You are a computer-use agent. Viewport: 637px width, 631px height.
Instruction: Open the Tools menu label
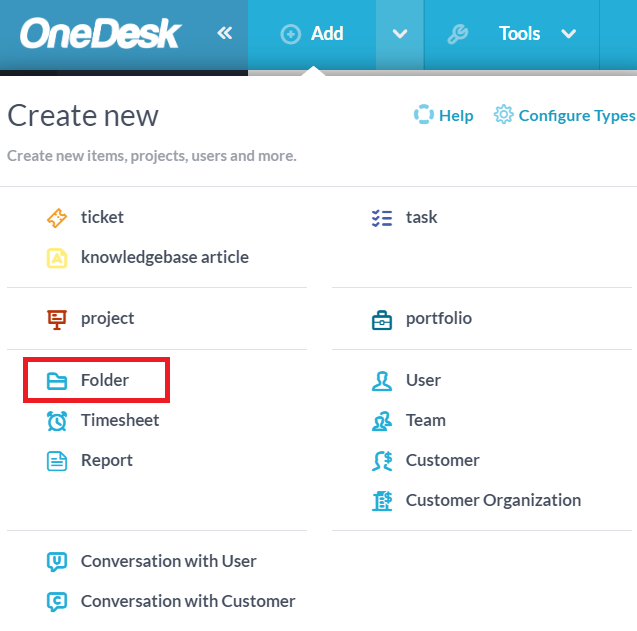click(x=519, y=34)
